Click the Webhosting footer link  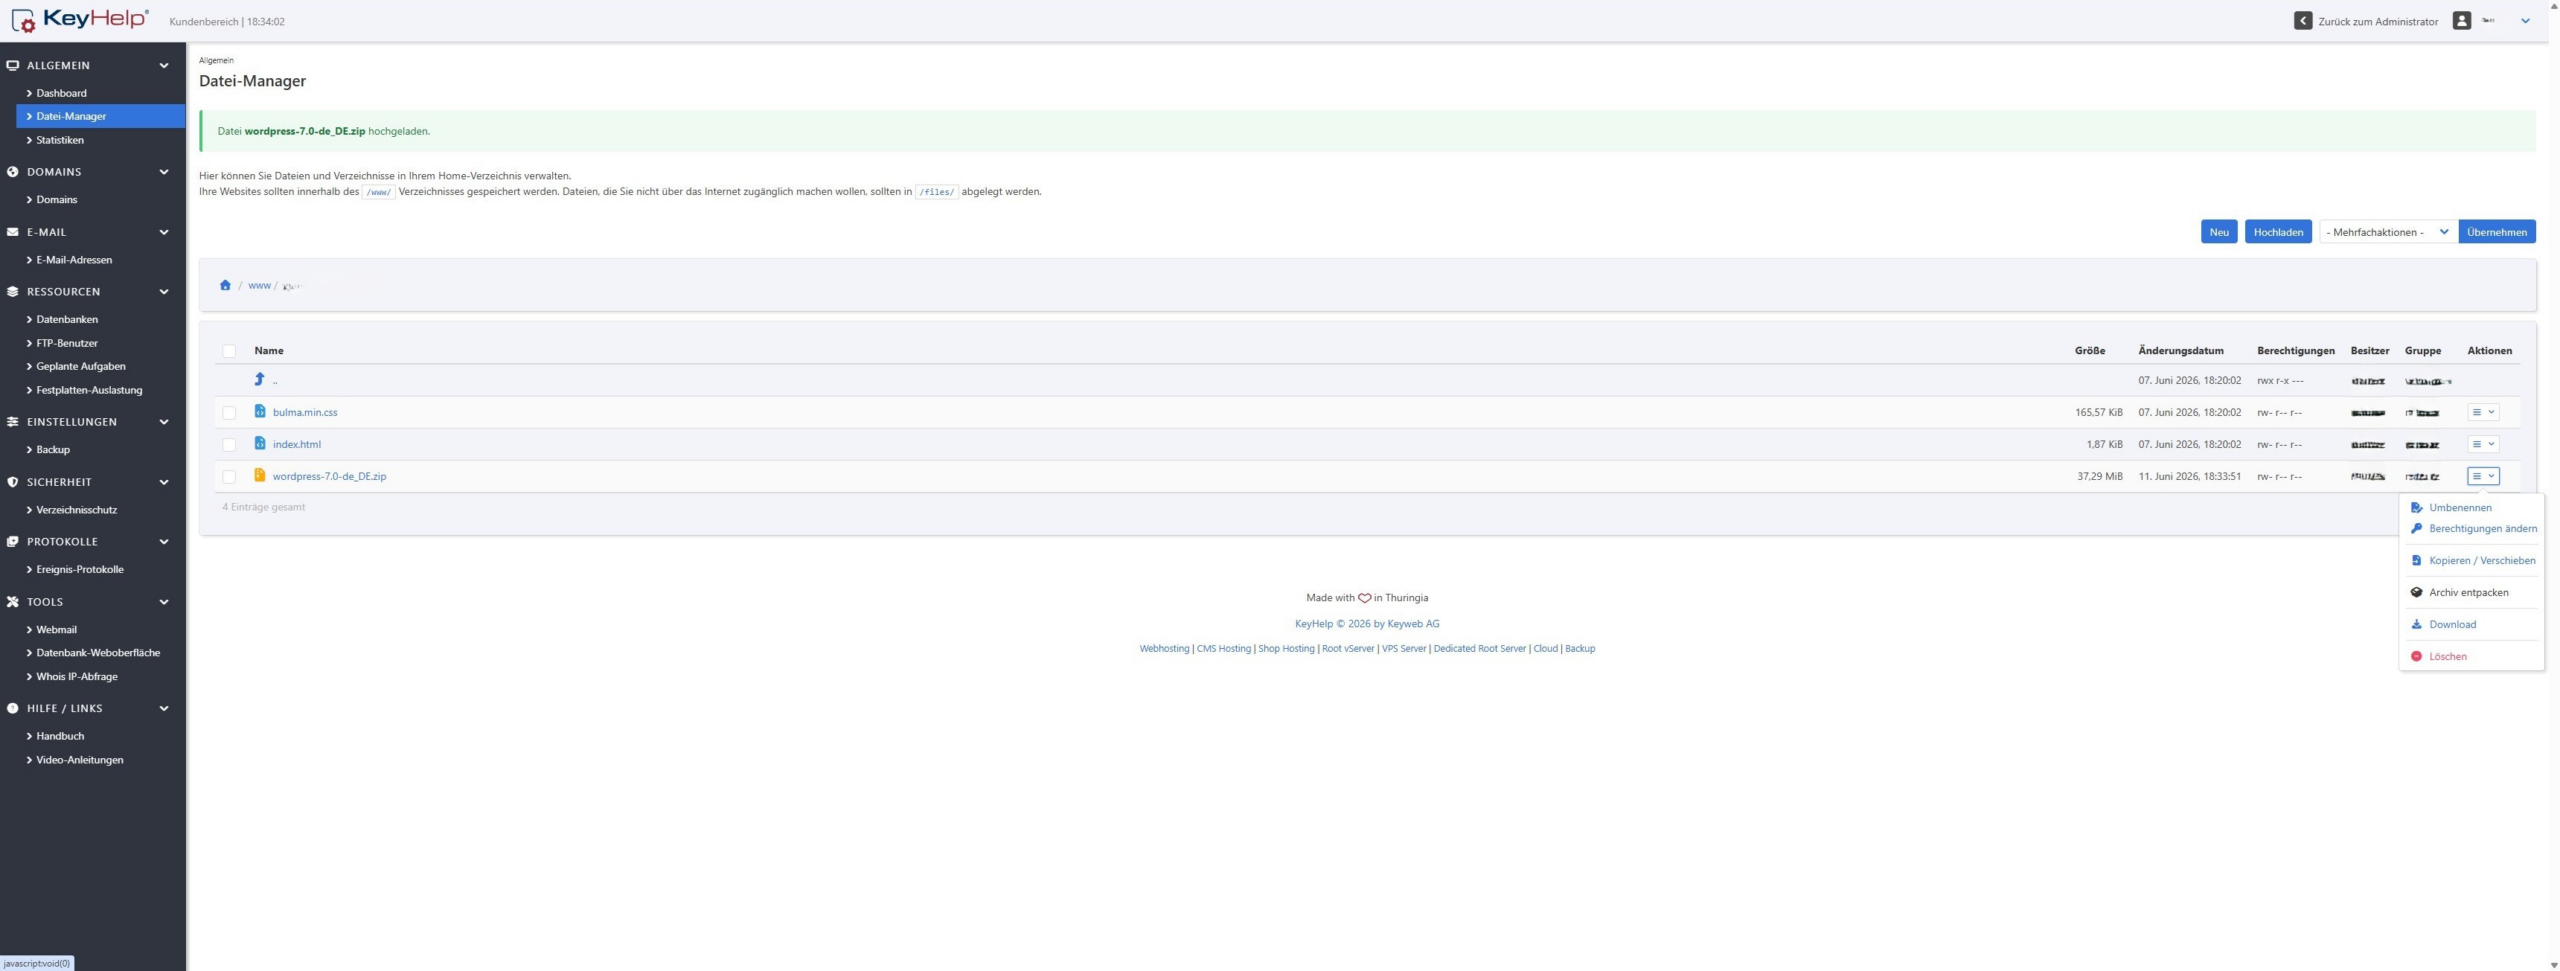pos(1164,649)
